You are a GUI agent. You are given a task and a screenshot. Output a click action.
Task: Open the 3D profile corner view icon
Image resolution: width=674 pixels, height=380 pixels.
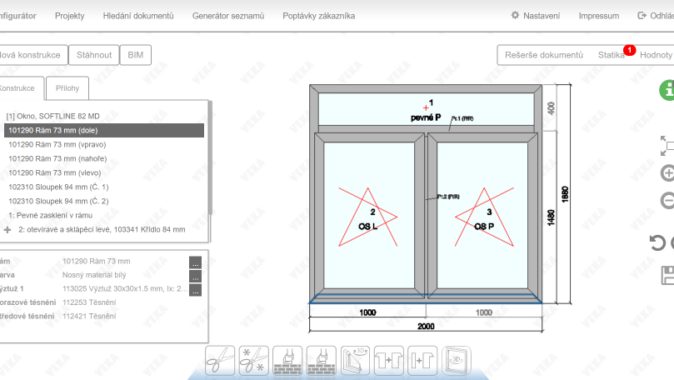(355, 360)
